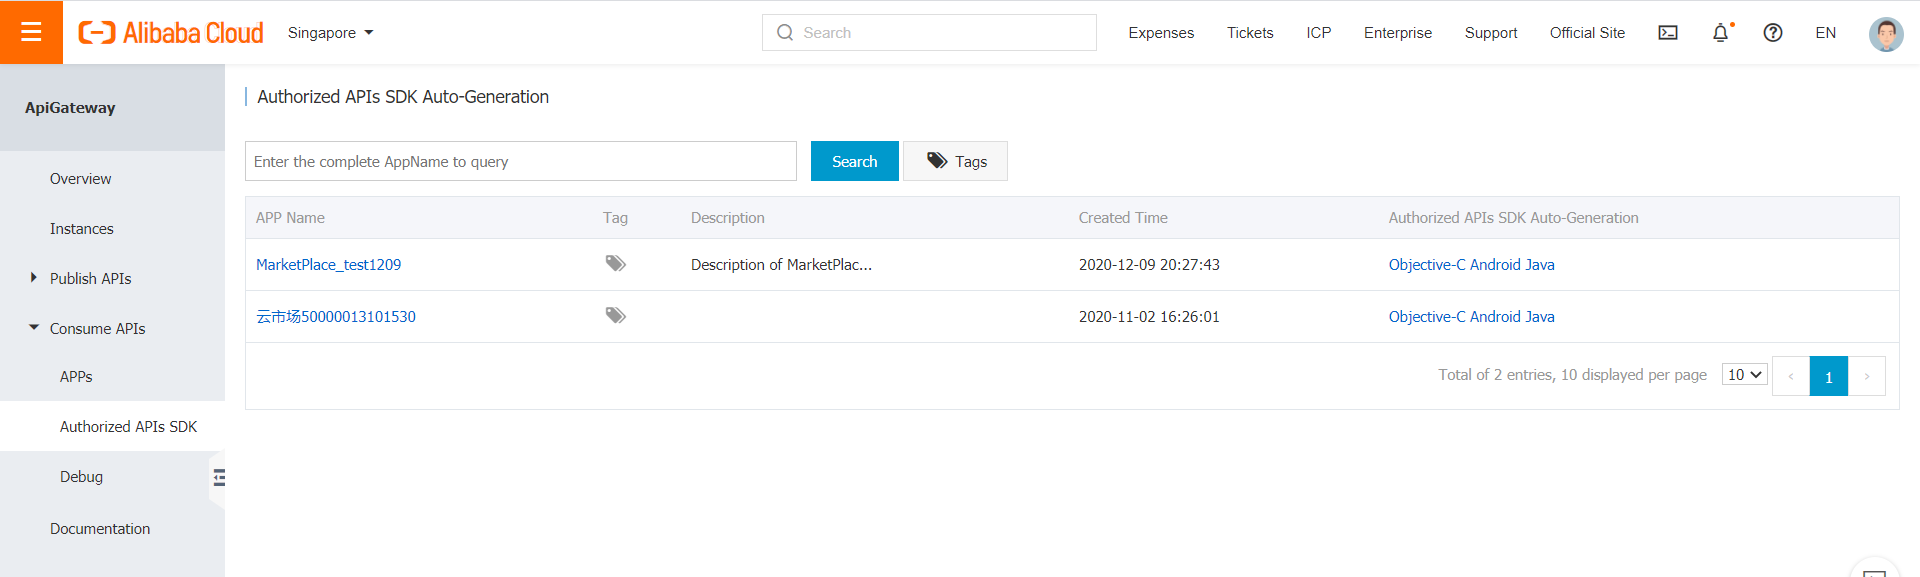Open the Support top menu
This screenshot has width=1920, height=577.
1491,33
